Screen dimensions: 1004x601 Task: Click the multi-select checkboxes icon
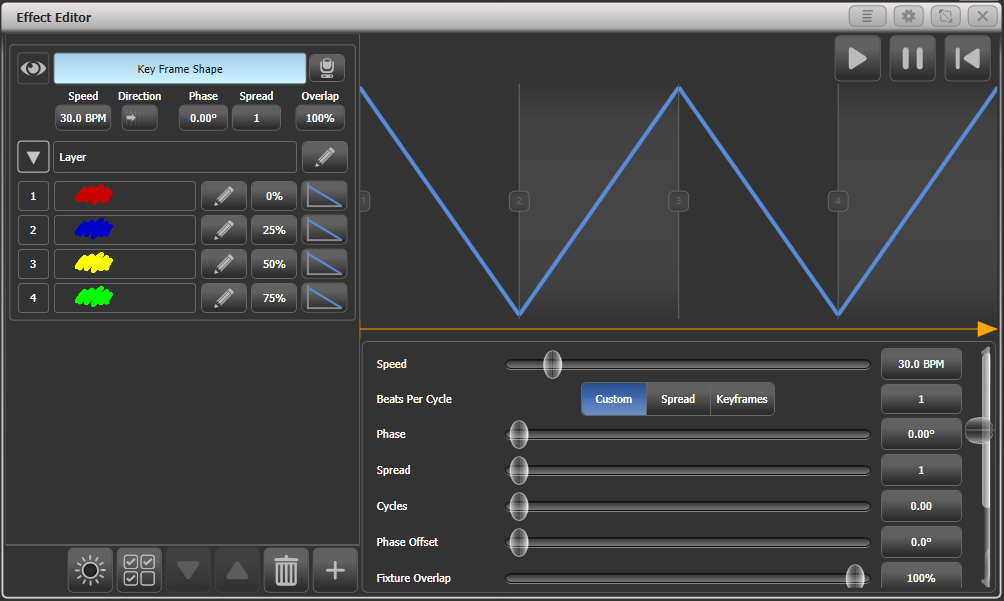(x=138, y=570)
